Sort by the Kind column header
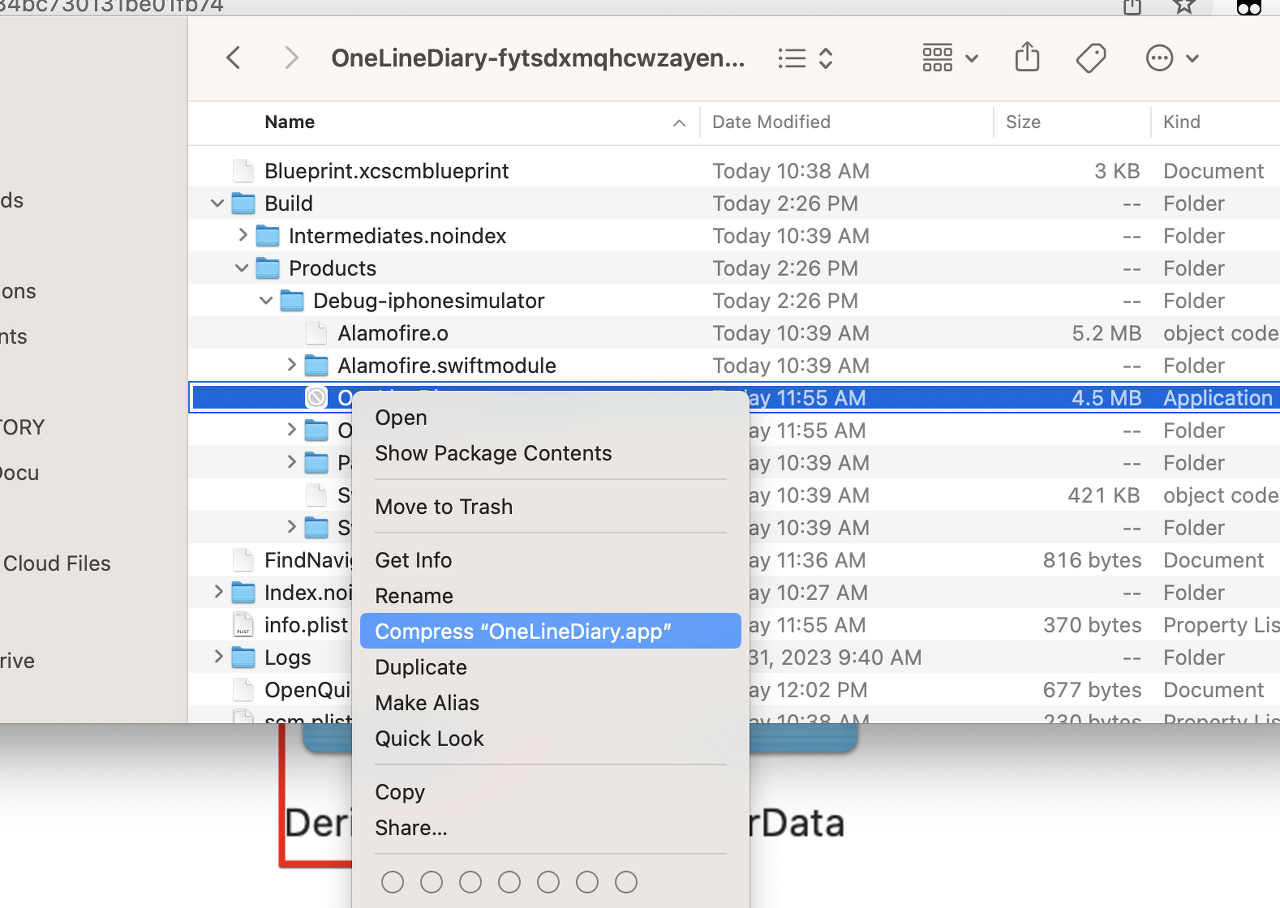Image resolution: width=1280 pixels, height=908 pixels. click(1182, 122)
